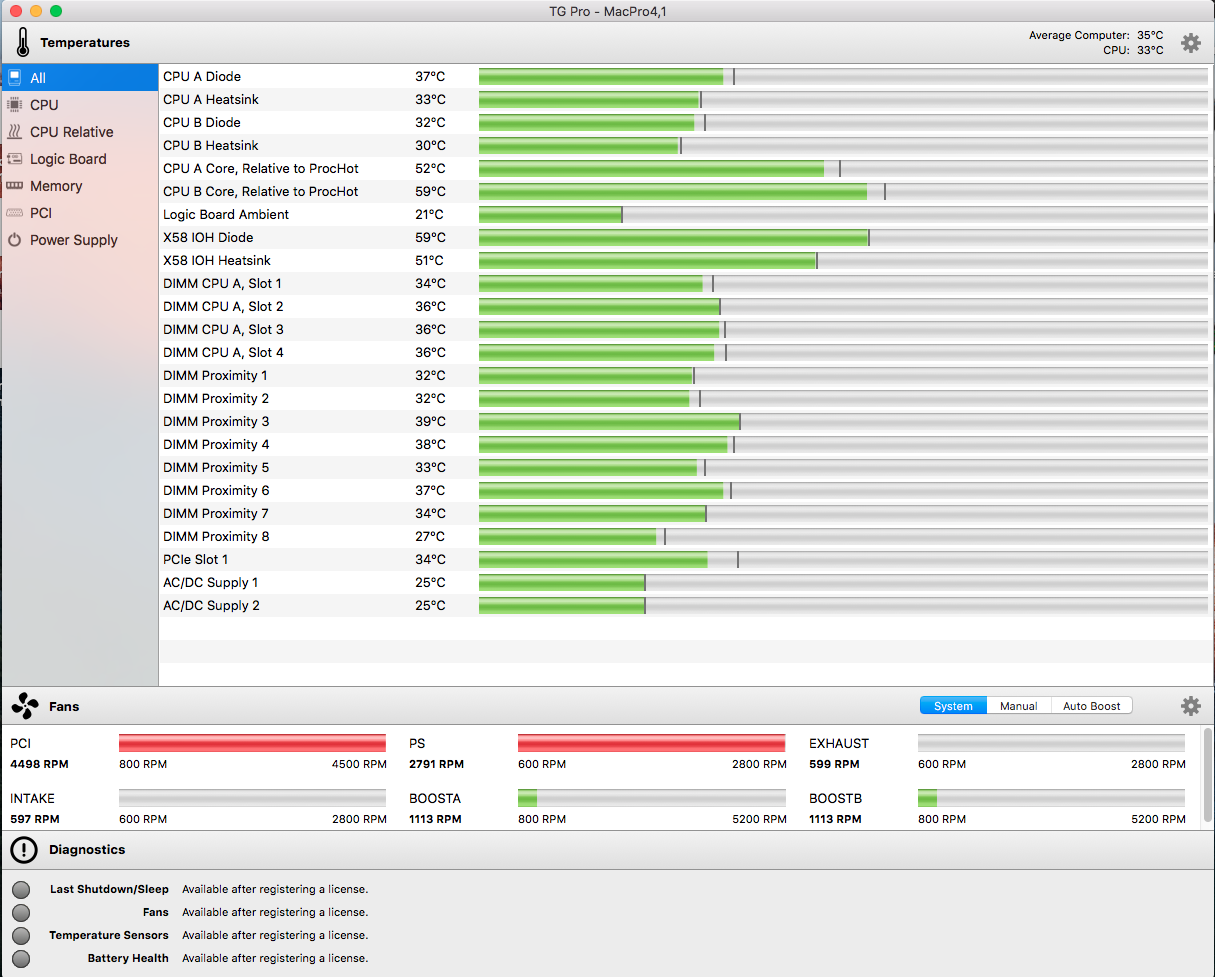Select DIMM CPU A, Slot 4 row

pyautogui.click(x=686, y=352)
